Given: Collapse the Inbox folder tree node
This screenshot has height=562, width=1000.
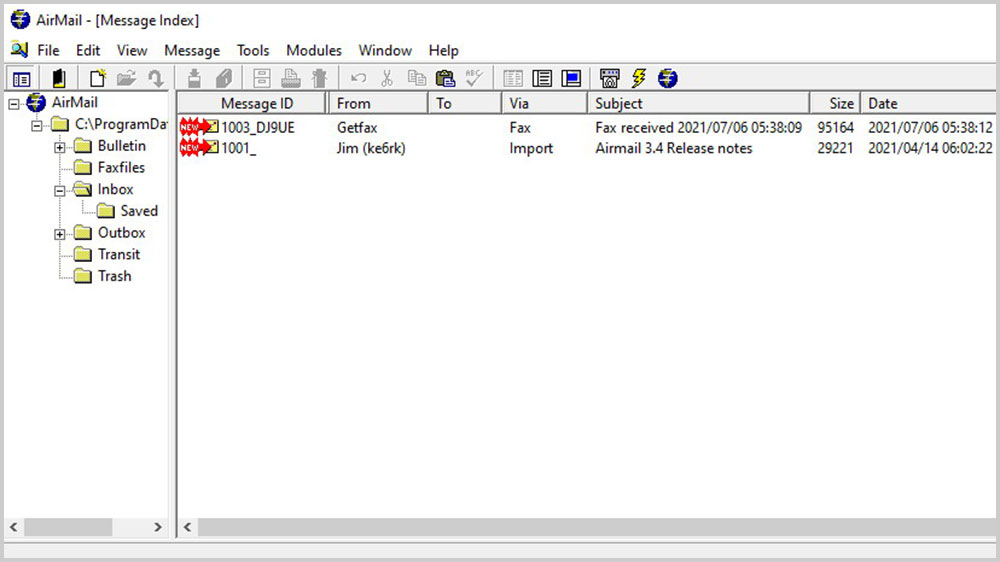Looking at the screenshot, I should (x=60, y=190).
